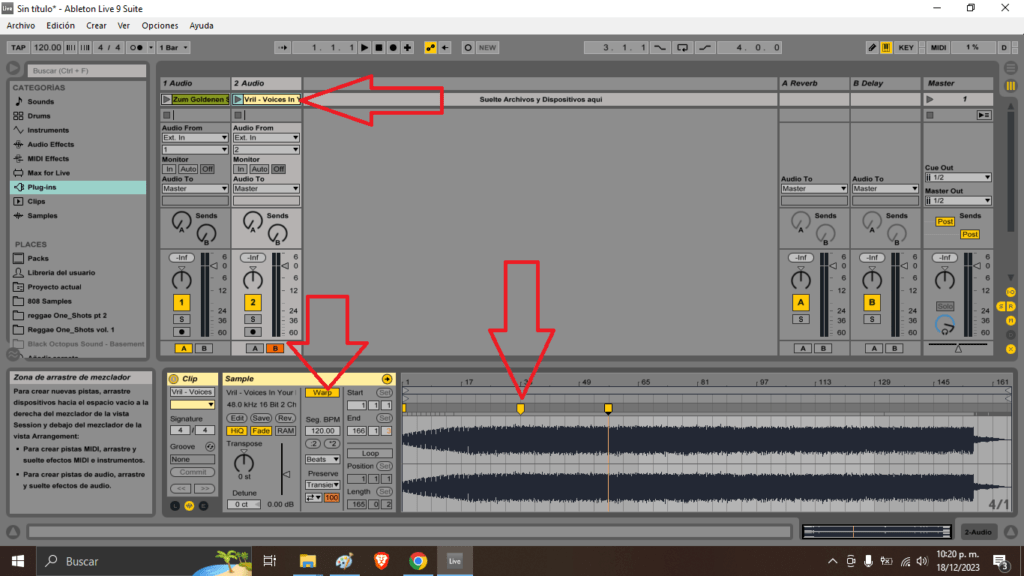Screen dimensions: 1024x576
Task: Click the round arrow icon in the Sample title bar
Action: pyautogui.click(x=387, y=379)
